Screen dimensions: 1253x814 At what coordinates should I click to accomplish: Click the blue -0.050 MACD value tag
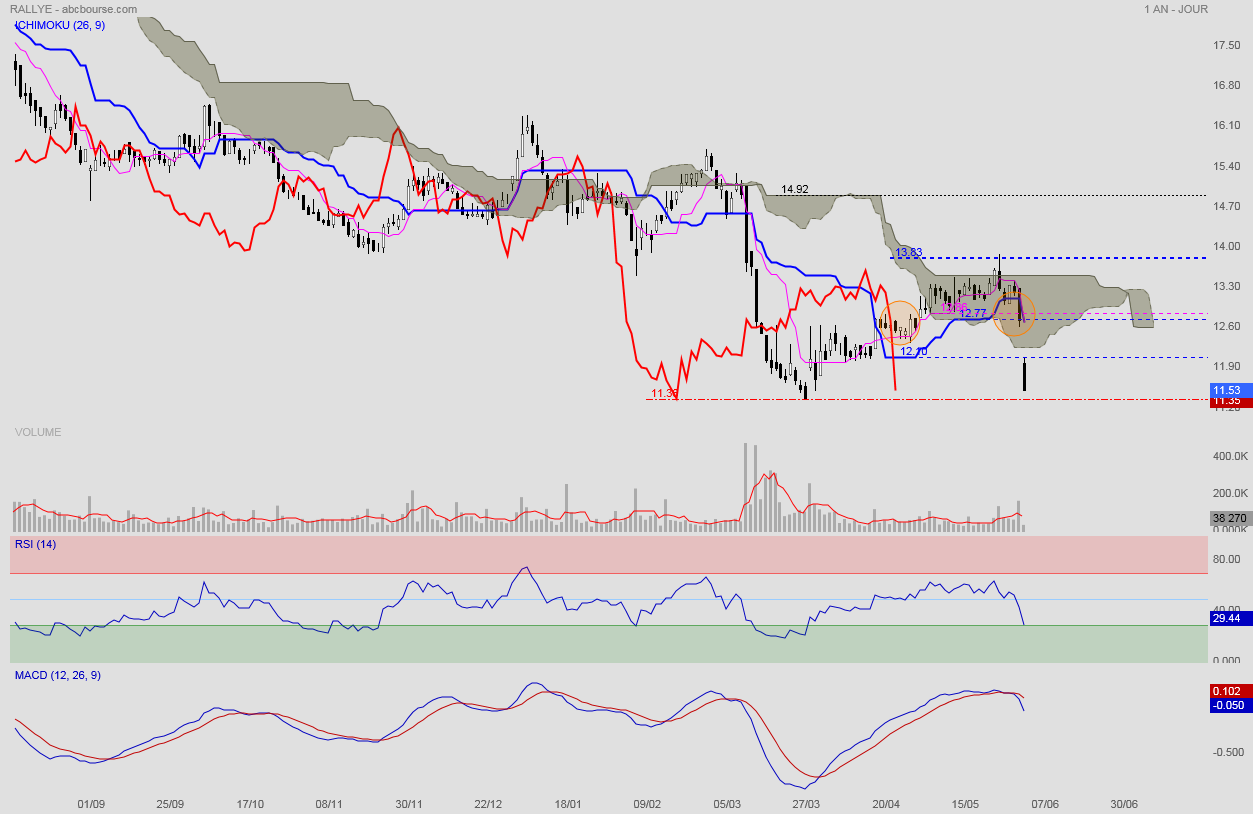pyautogui.click(x=1226, y=705)
